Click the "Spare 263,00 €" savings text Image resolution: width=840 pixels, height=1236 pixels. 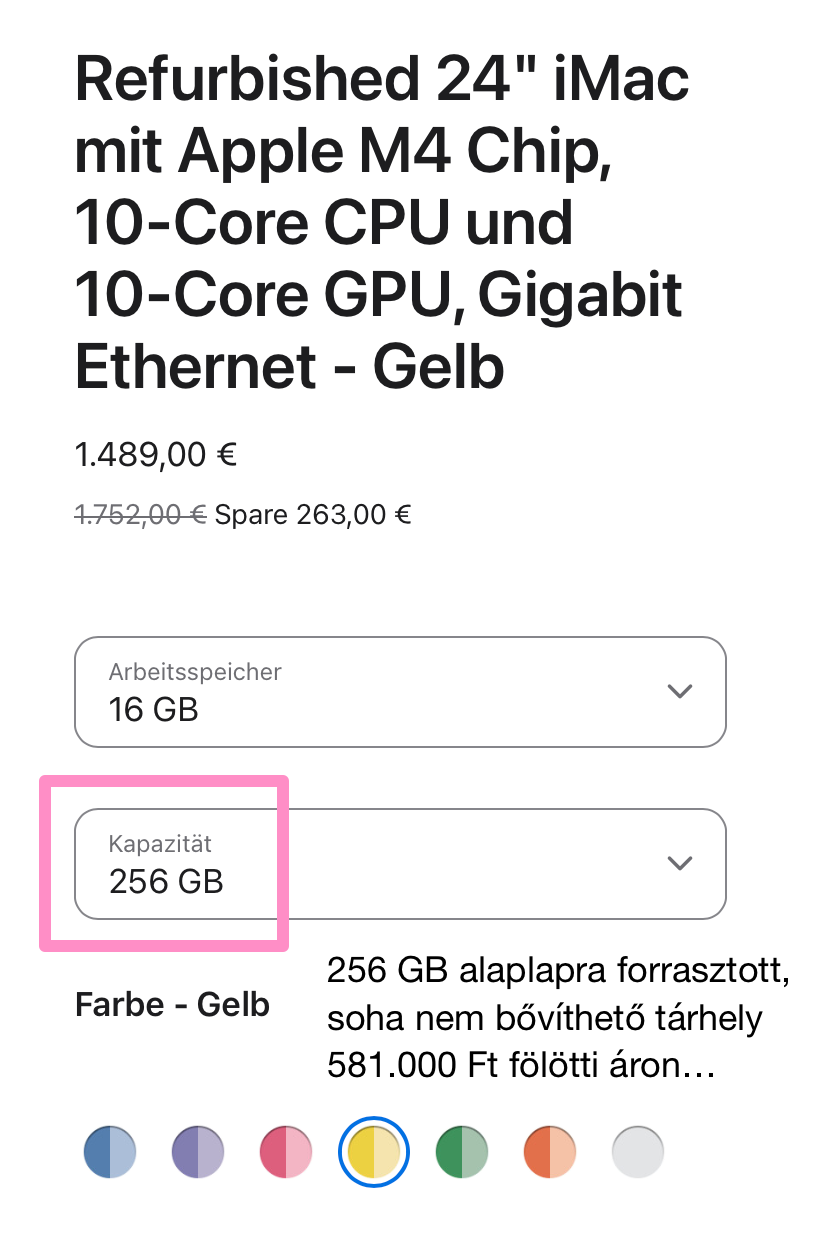coord(314,515)
